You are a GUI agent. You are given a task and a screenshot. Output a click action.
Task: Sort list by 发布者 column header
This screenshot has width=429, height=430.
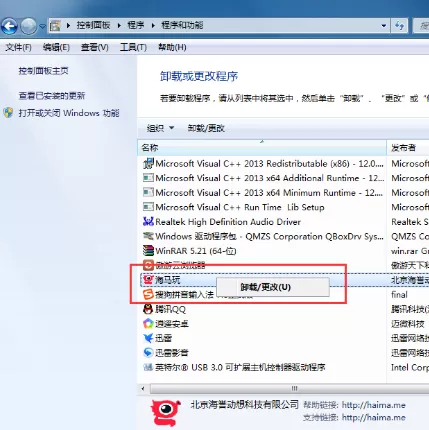point(408,148)
